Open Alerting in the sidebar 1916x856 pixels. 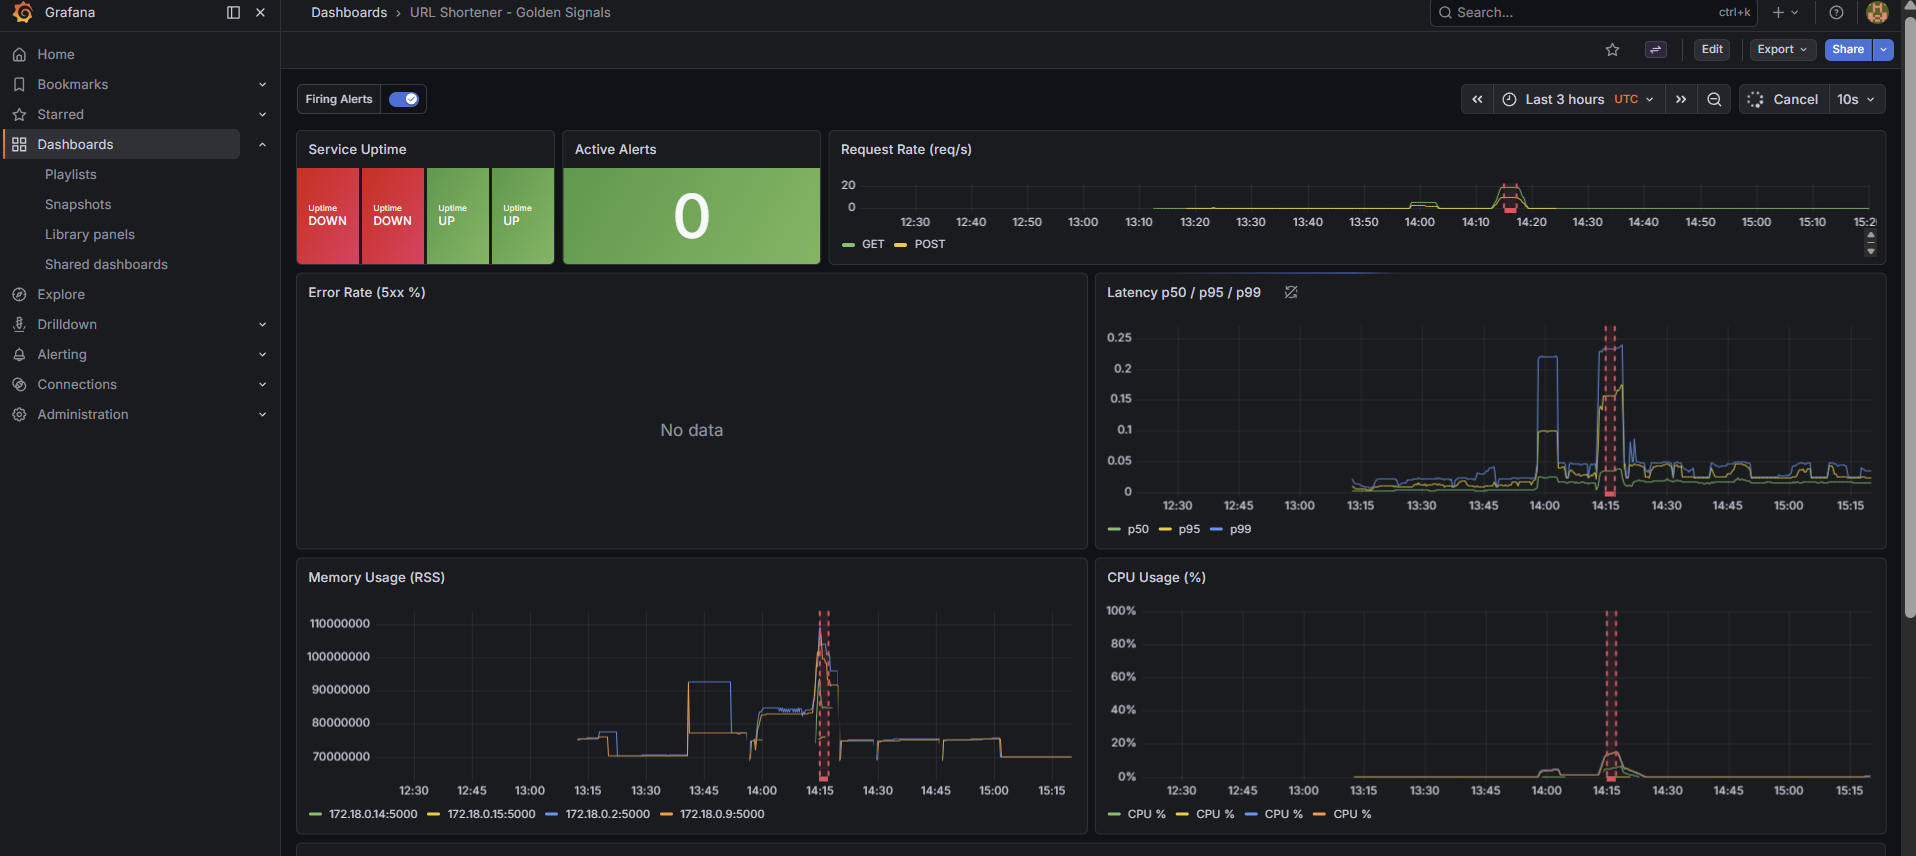pos(62,354)
